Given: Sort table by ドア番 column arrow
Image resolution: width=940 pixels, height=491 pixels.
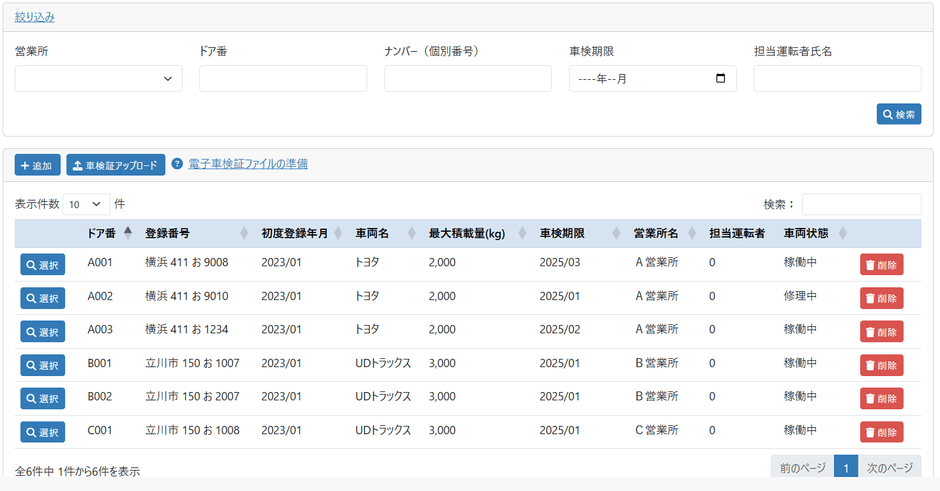Looking at the screenshot, I should 127,233.
